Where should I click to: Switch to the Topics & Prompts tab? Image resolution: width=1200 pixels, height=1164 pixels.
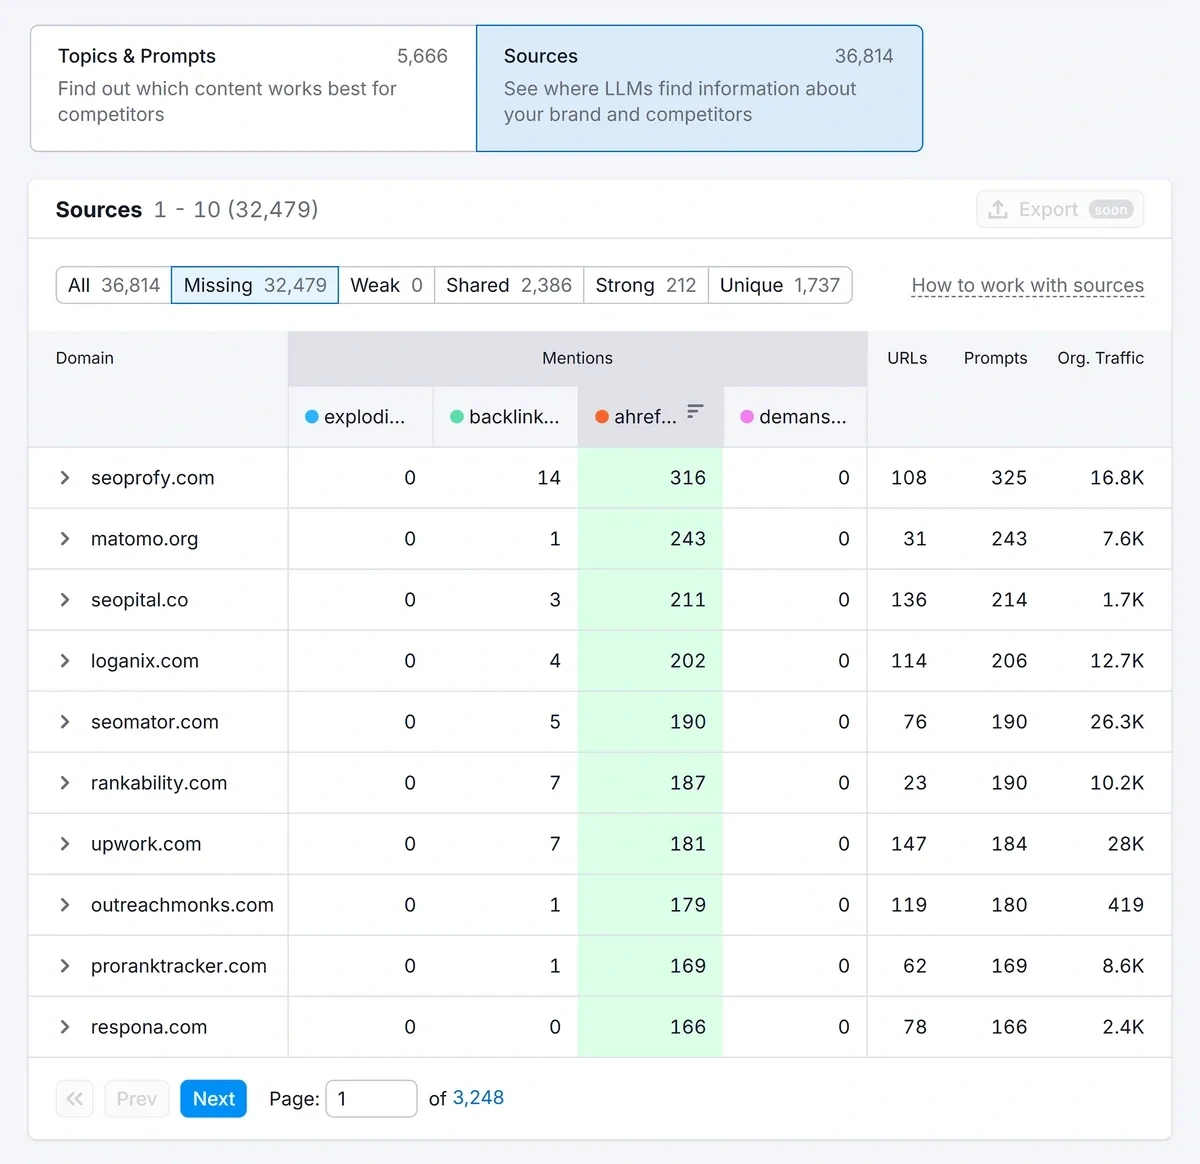coord(252,88)
